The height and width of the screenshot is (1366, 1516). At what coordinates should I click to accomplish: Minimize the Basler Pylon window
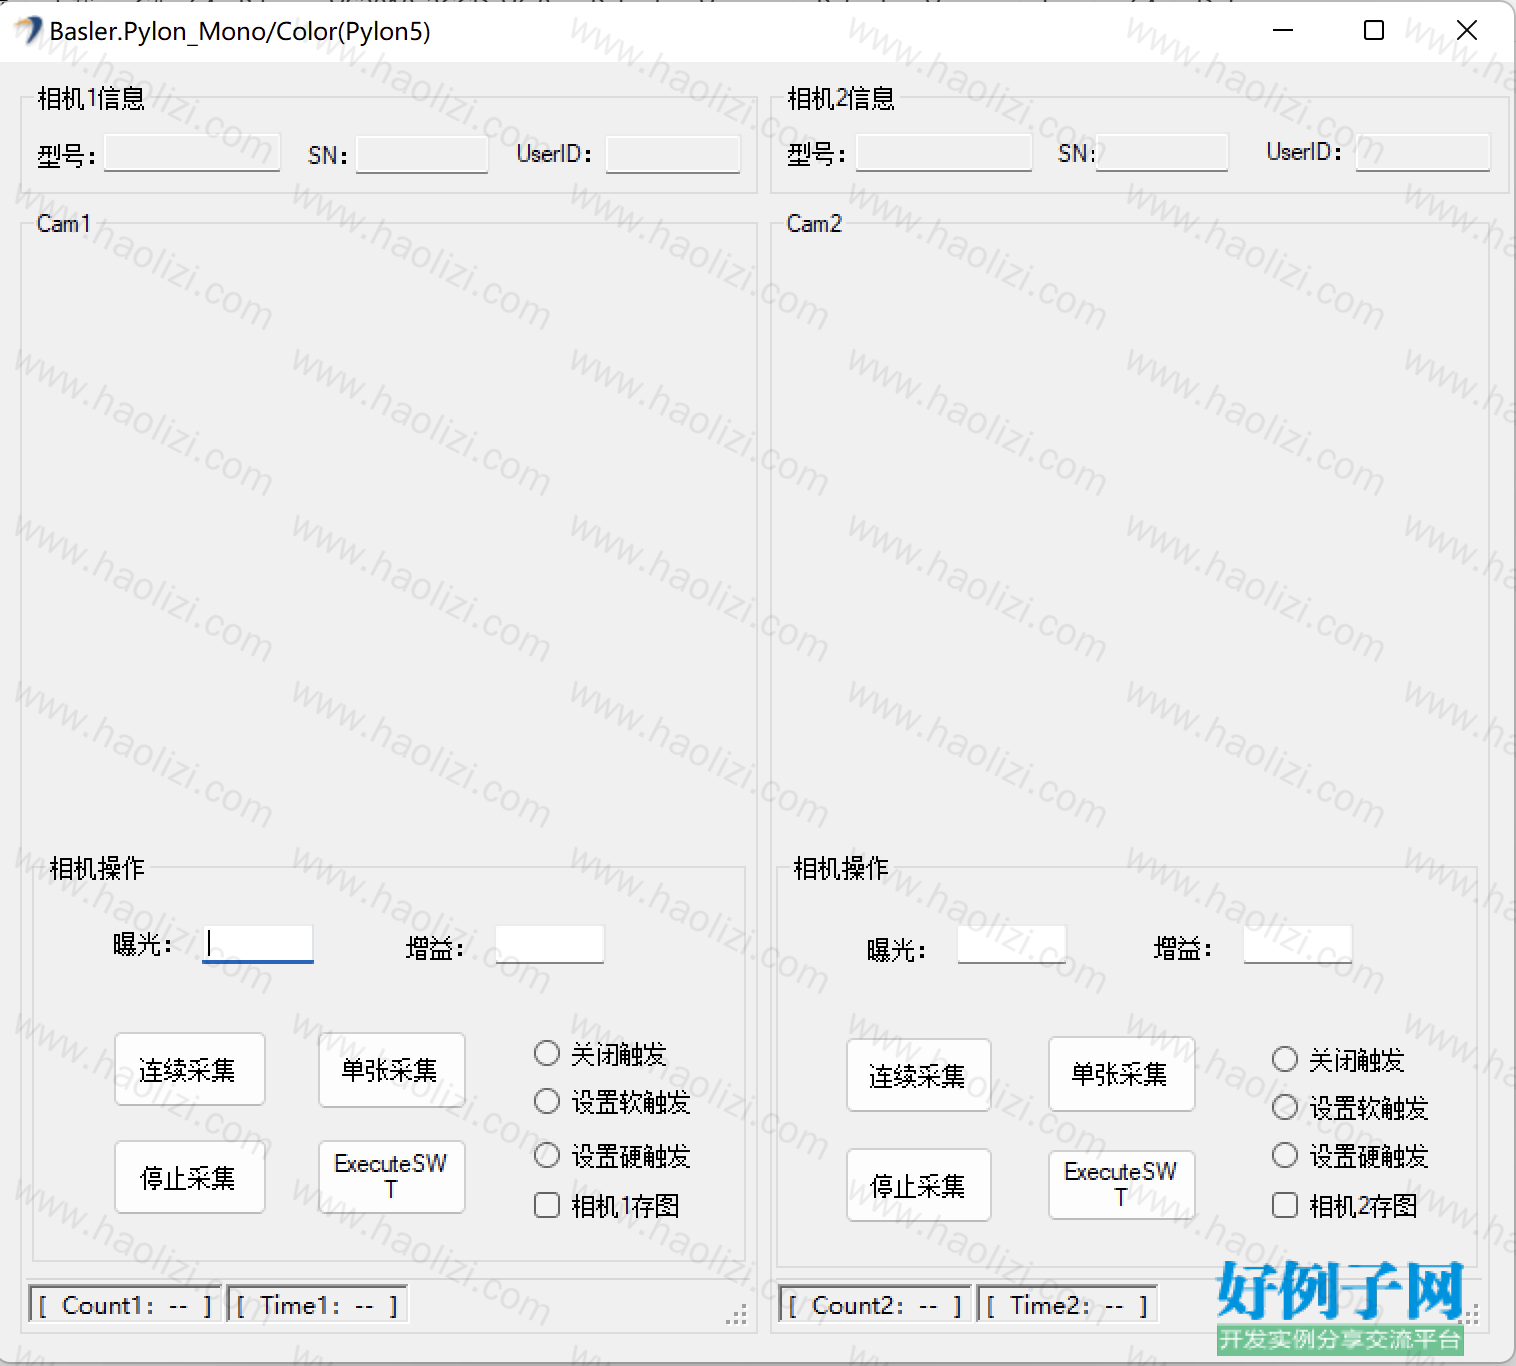pos(1283,31)
